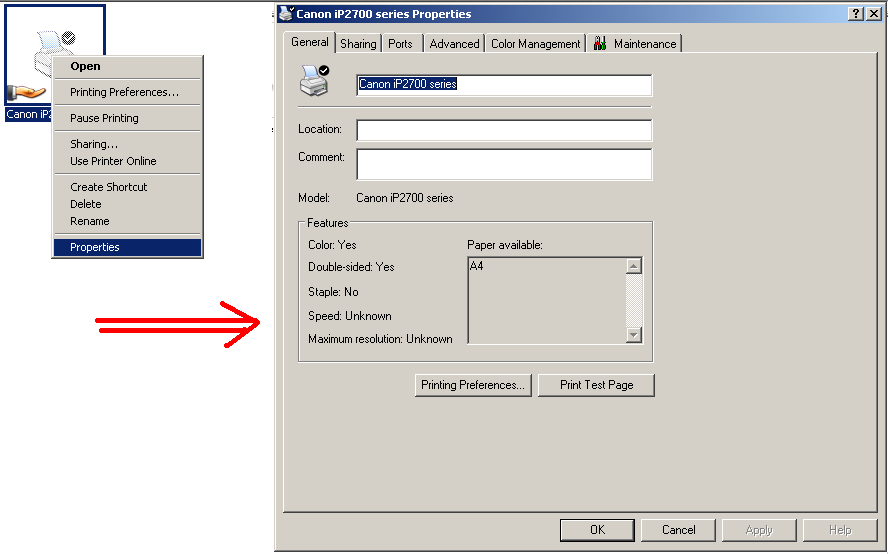This screenshot has width=890, height=554.
Task: Select Use Printer Online menu entry
Action: click(x=128, y=161)
